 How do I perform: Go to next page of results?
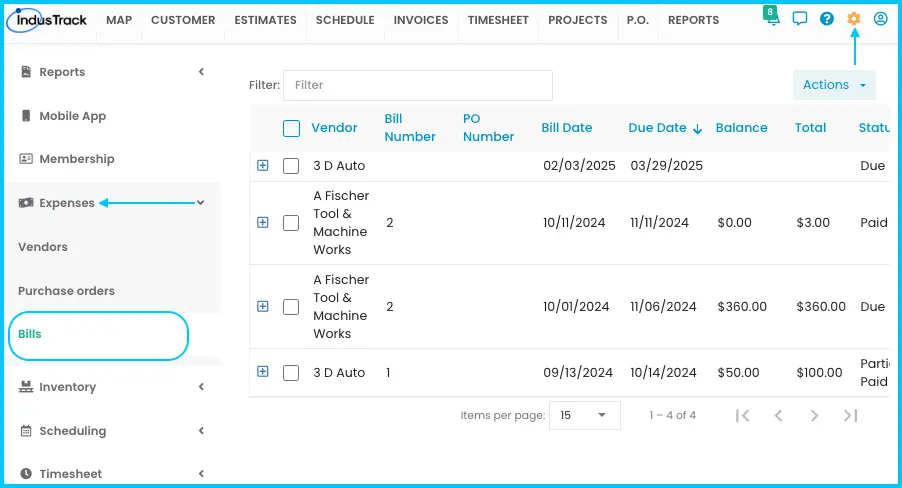tap(814, 415)
